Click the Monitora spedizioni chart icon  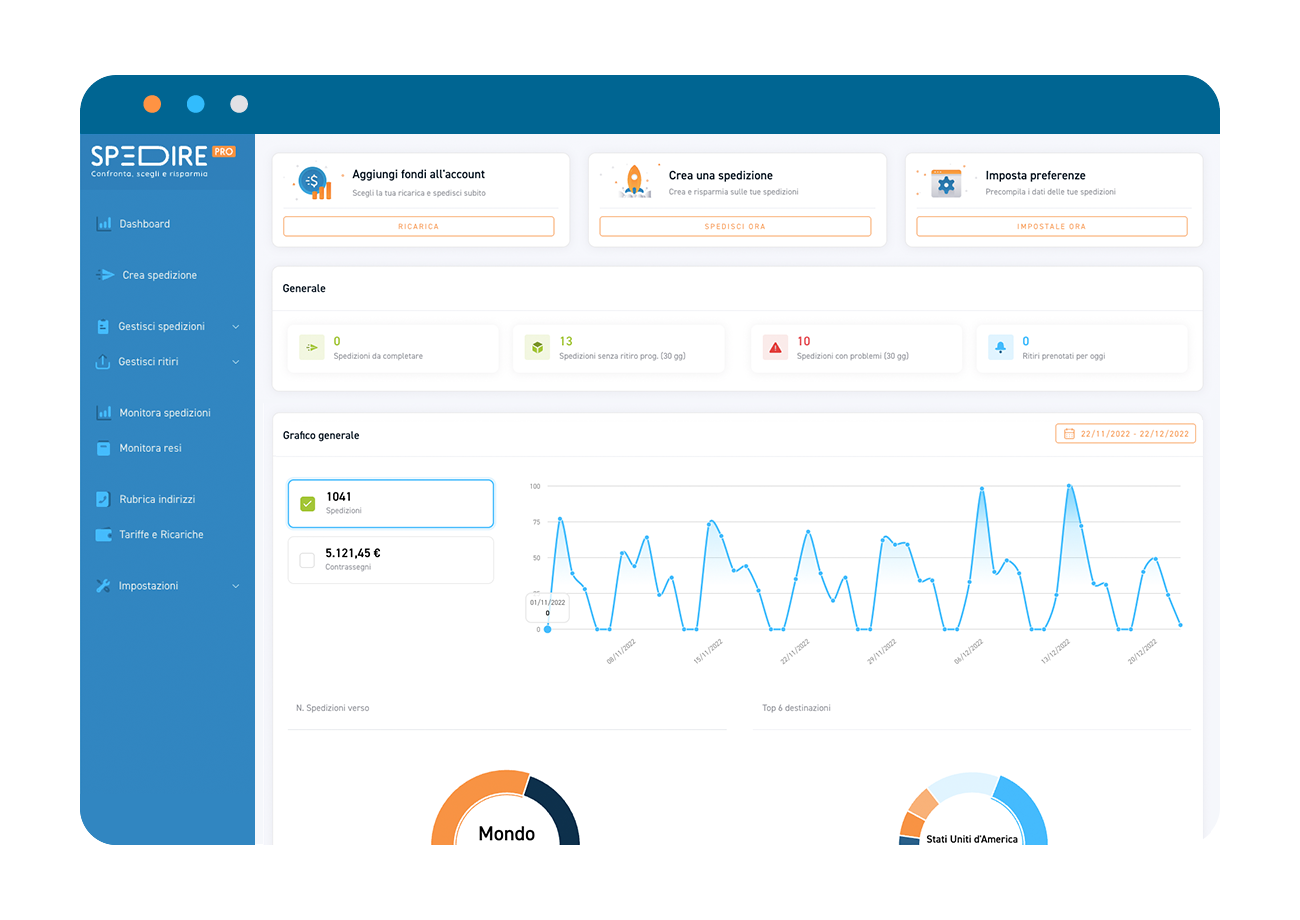(x=104, y=413)
